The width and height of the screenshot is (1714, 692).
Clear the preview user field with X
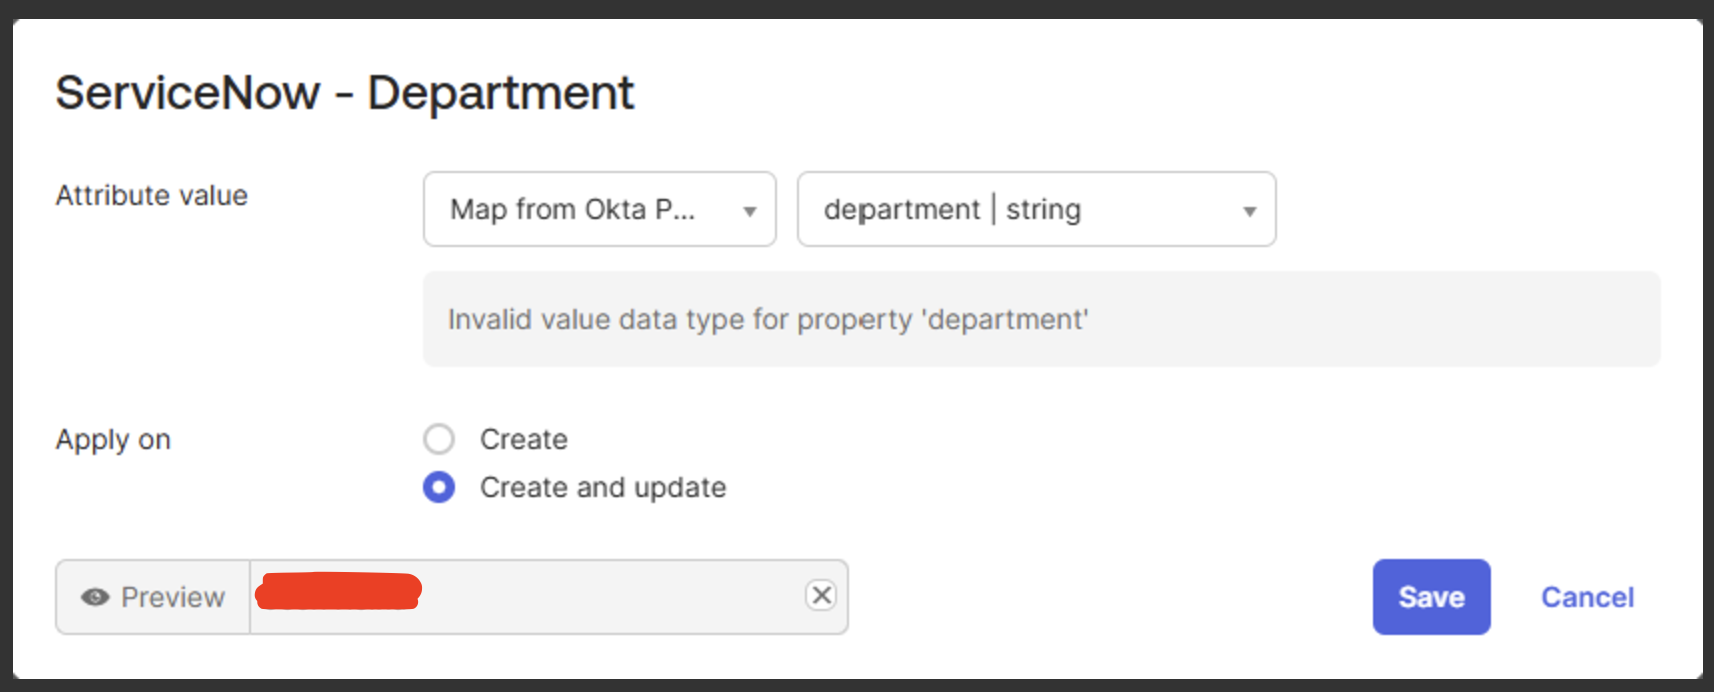(821, 595)
